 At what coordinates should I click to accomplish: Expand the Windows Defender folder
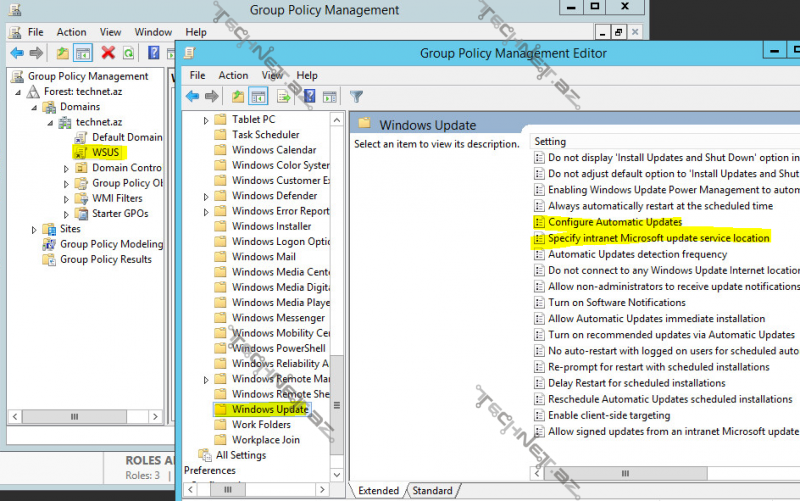pyautogui.click(x=207, y=196)
